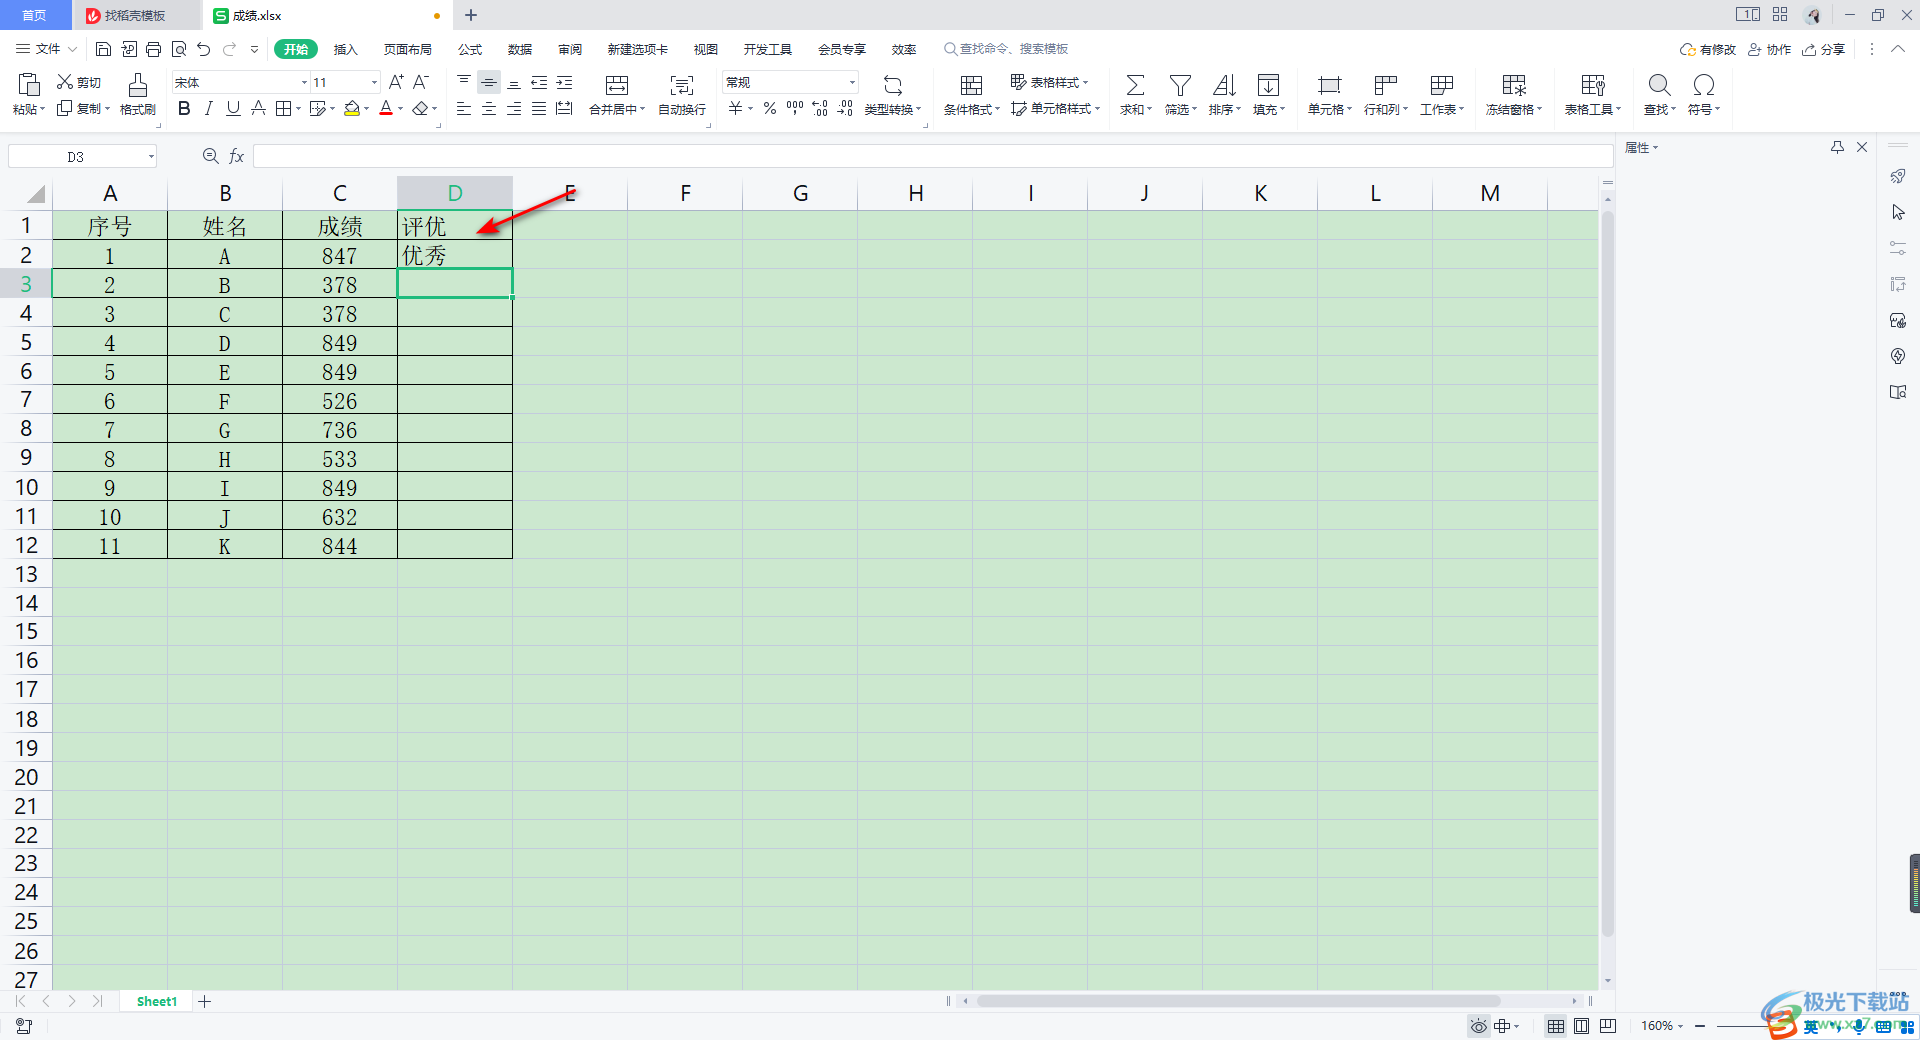Image resolution: width=1920 pixels, height=1040 pixels.
Task: Click the Save icon in quick access bar
Action: [103, 49]
